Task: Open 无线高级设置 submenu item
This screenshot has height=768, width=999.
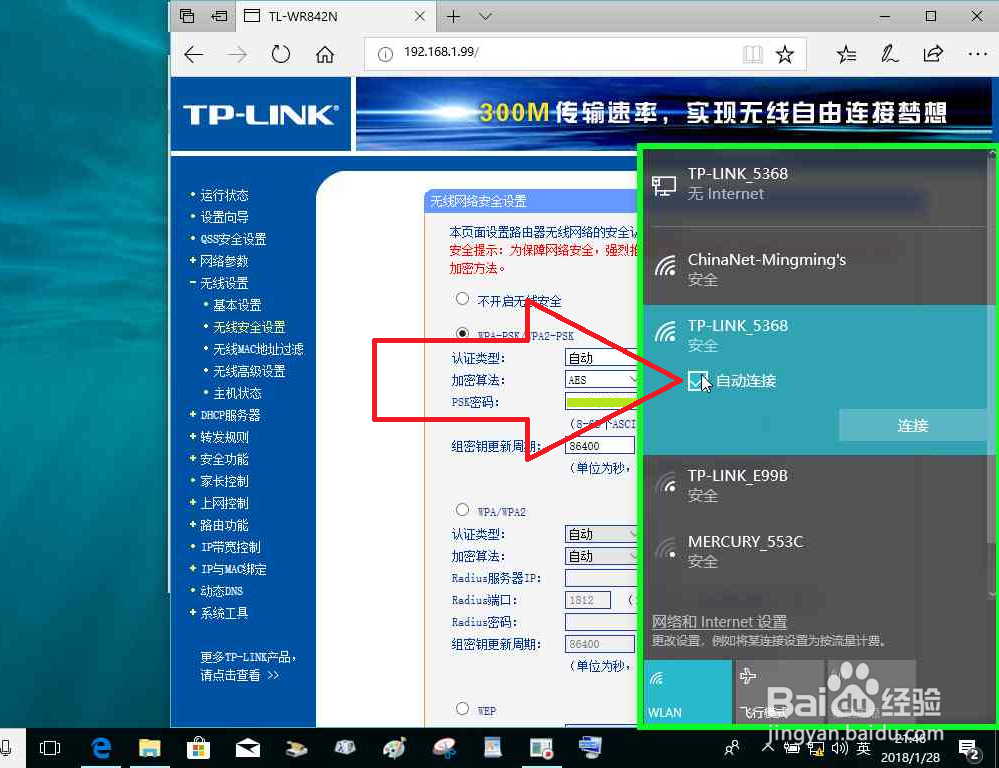Action: tap(249, 371)
